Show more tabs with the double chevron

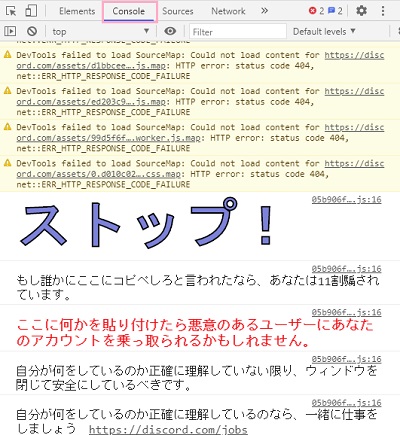[x=264, y=11]
